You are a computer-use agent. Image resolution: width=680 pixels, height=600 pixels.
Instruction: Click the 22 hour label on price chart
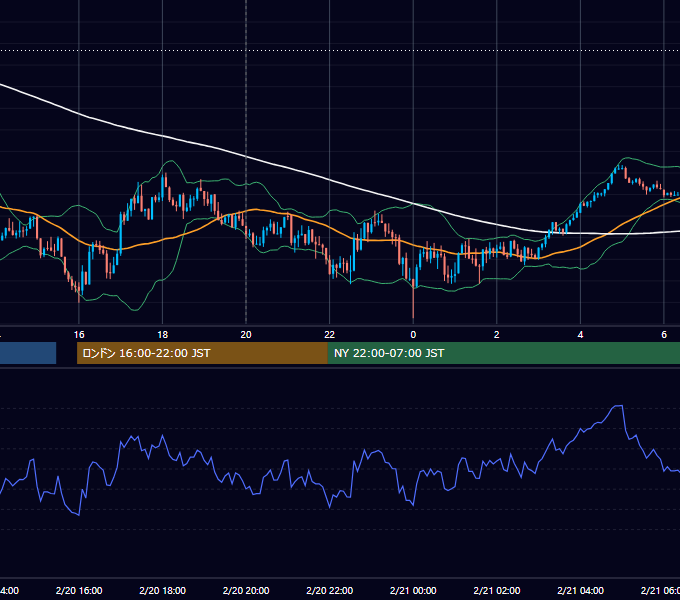330,335
